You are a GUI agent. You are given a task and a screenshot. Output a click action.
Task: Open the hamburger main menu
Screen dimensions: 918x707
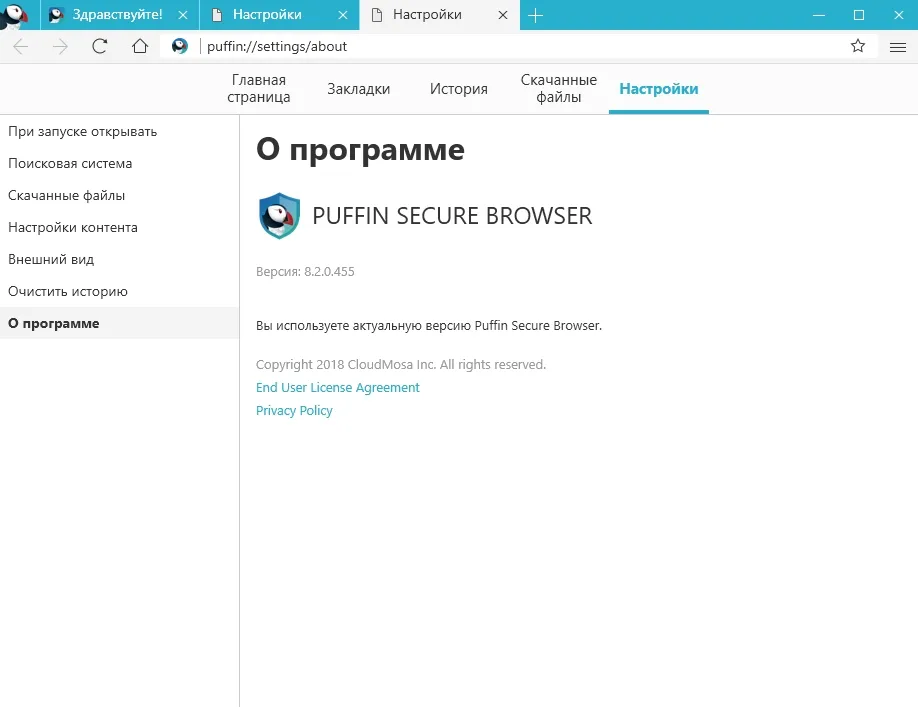click(x=898, y=47)
